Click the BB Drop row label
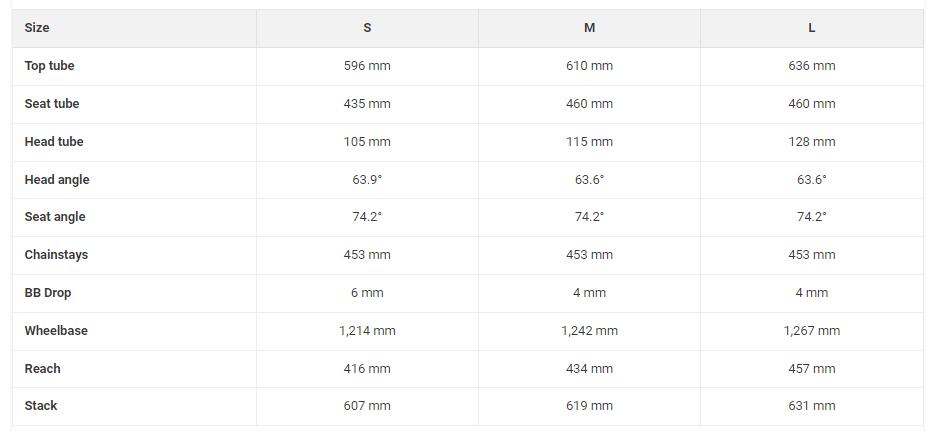This screenshot has height=432, width=940. click(48, 293)
